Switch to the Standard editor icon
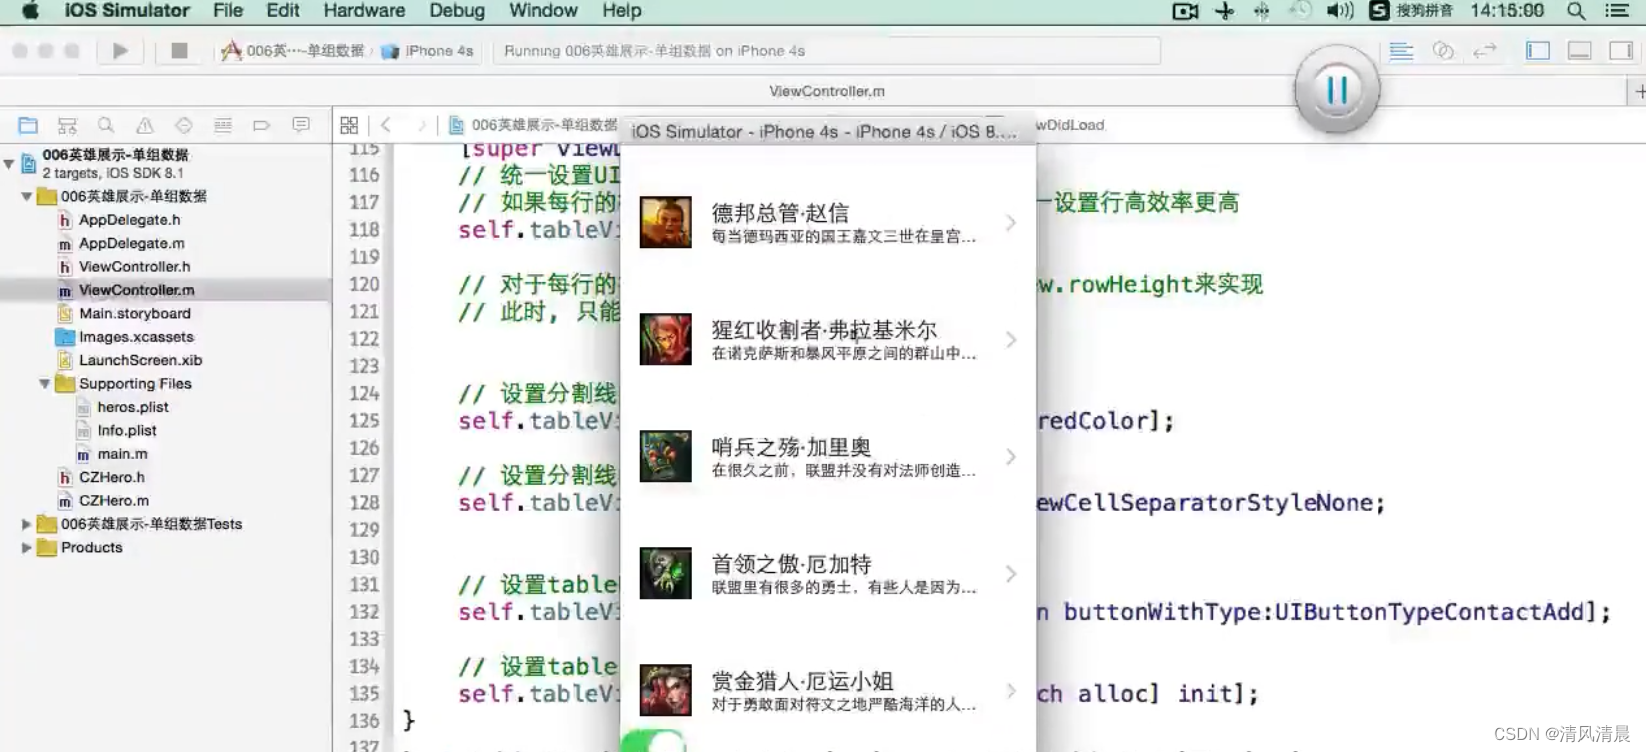 1402,51
